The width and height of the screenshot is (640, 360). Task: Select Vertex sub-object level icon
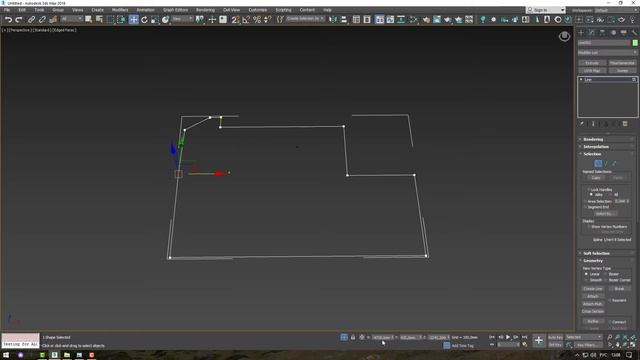pyautogui.click(x=598, y=163)
